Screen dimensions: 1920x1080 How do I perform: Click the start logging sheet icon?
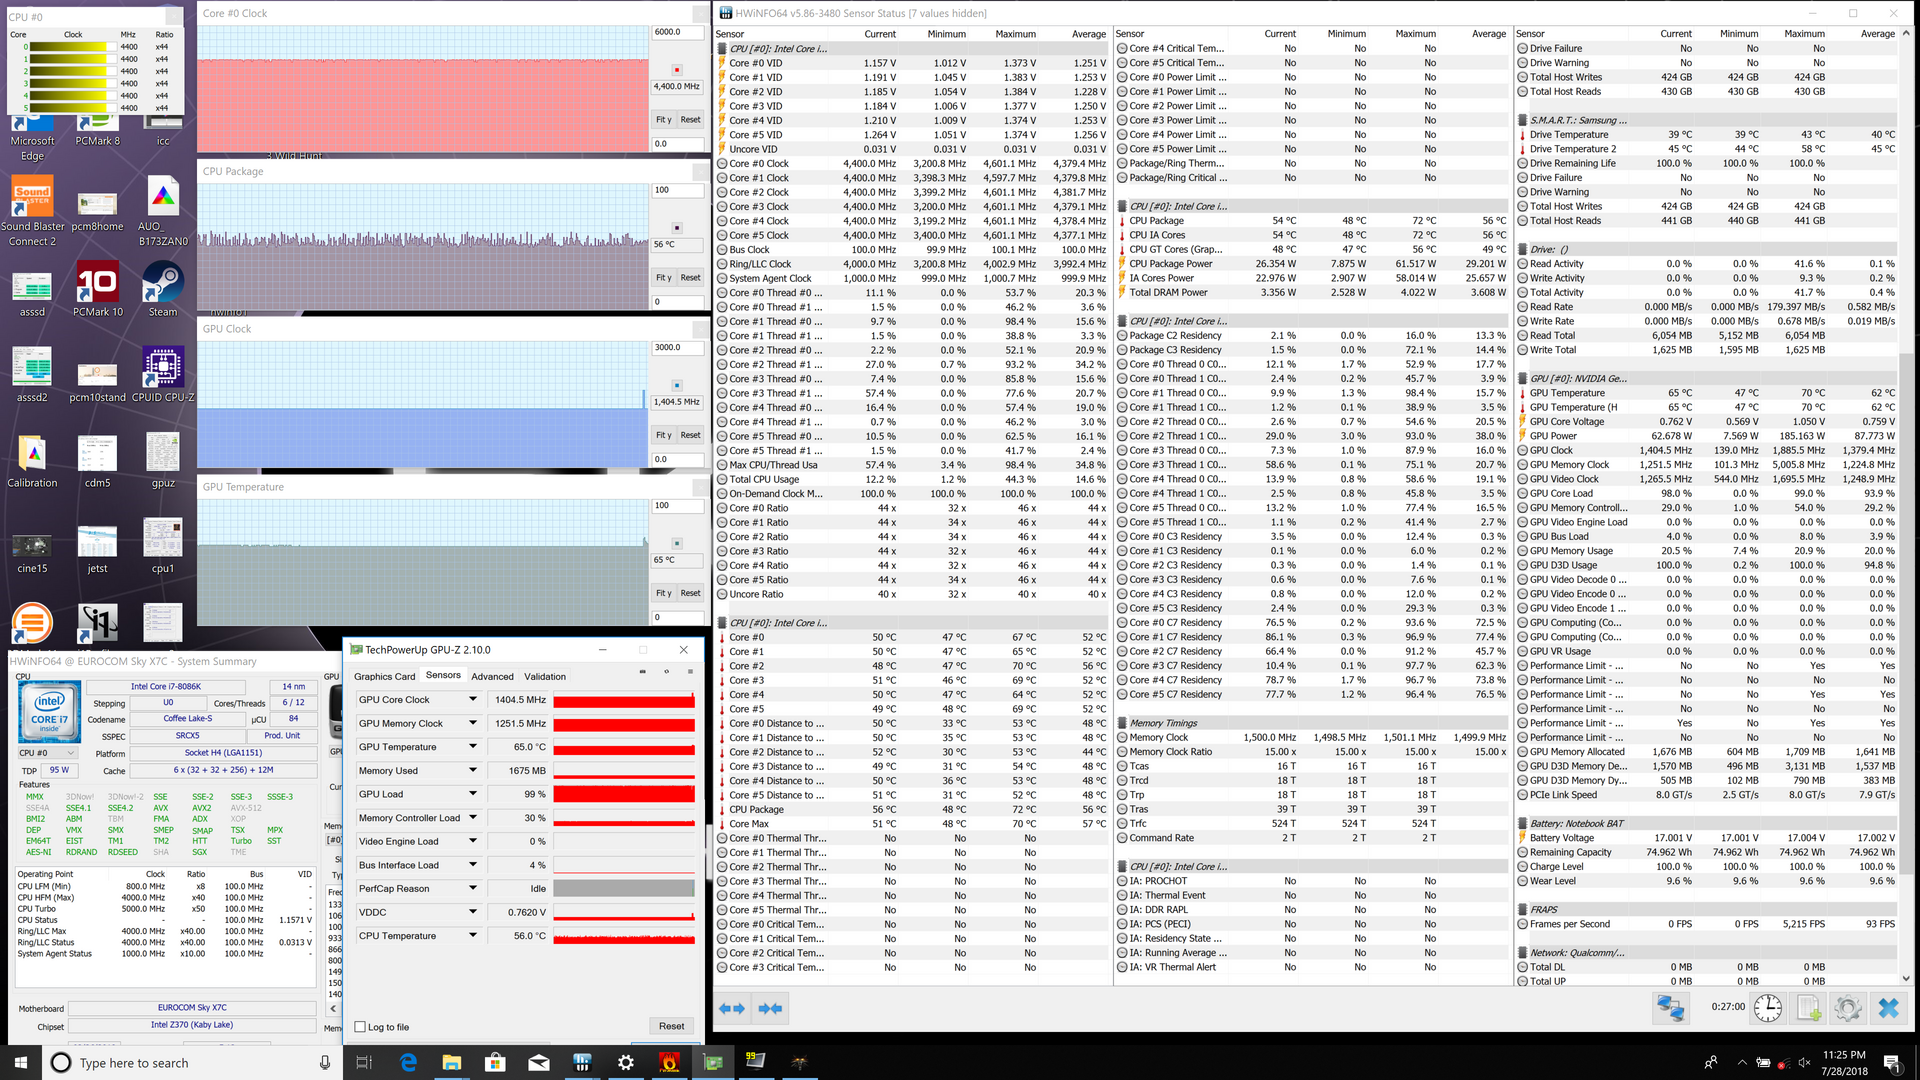[1809, 1008]
